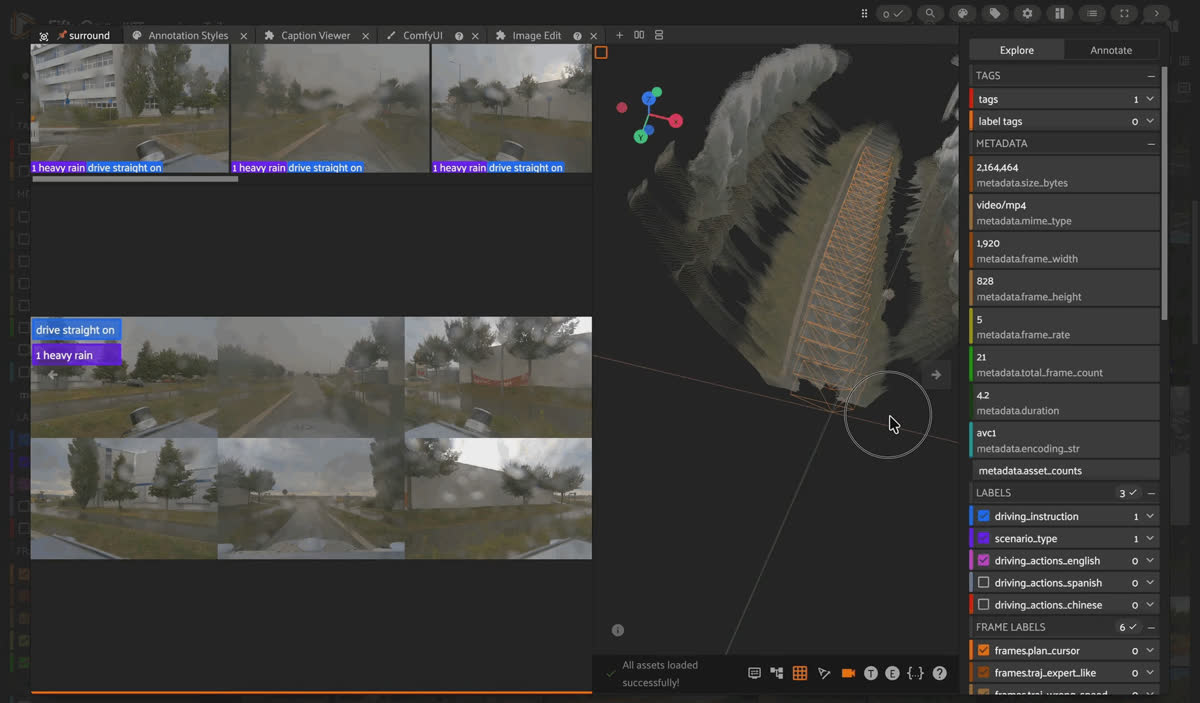Split panel horizontally icon

click(639, 35)
